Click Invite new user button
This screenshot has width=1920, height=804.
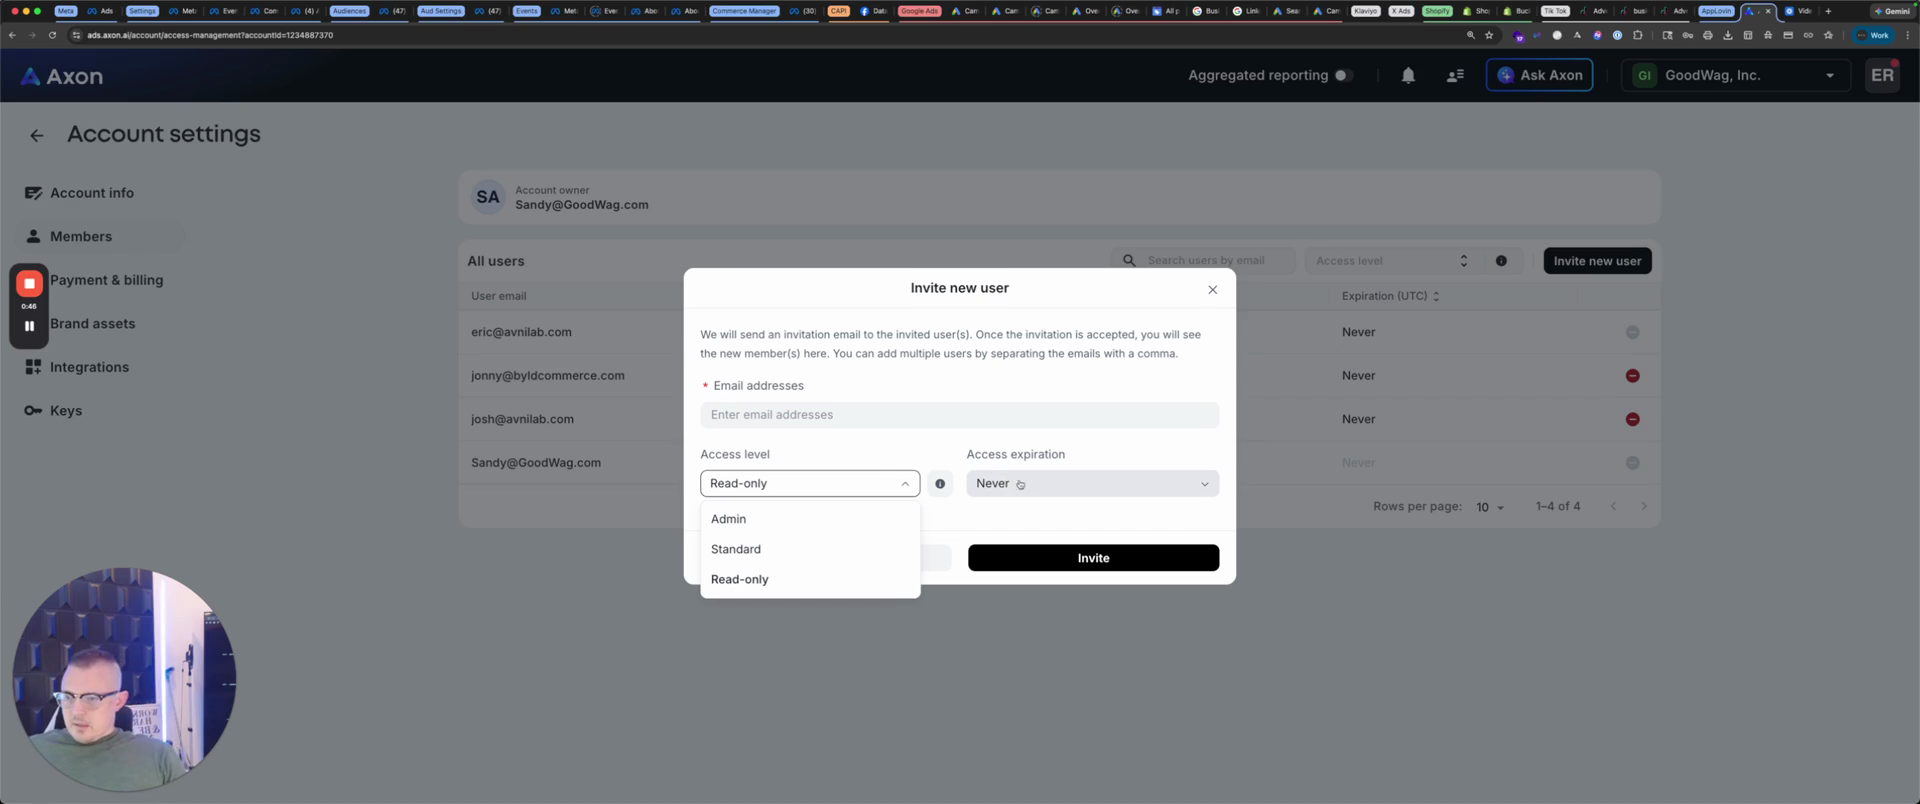pos(1597,261)
